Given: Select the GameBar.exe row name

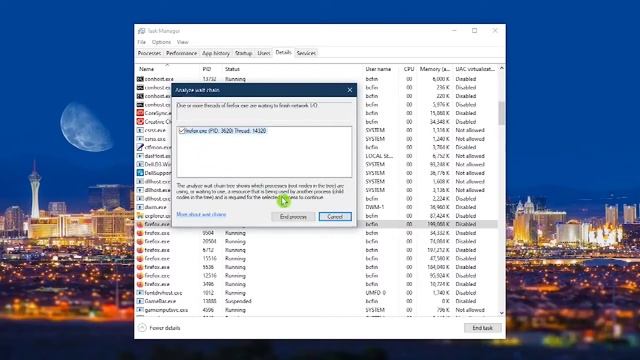Looking at the screenshot, I should pos(160,301).
